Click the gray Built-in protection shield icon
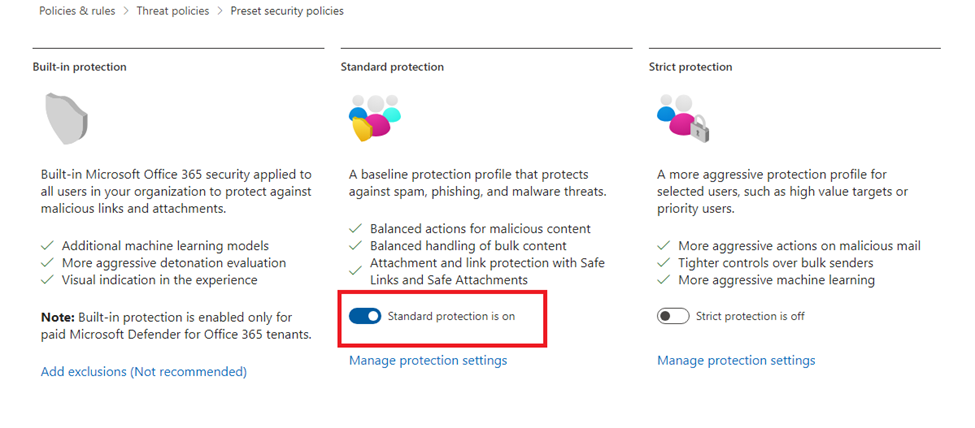975x428 pixels. [x=66, y=118]
